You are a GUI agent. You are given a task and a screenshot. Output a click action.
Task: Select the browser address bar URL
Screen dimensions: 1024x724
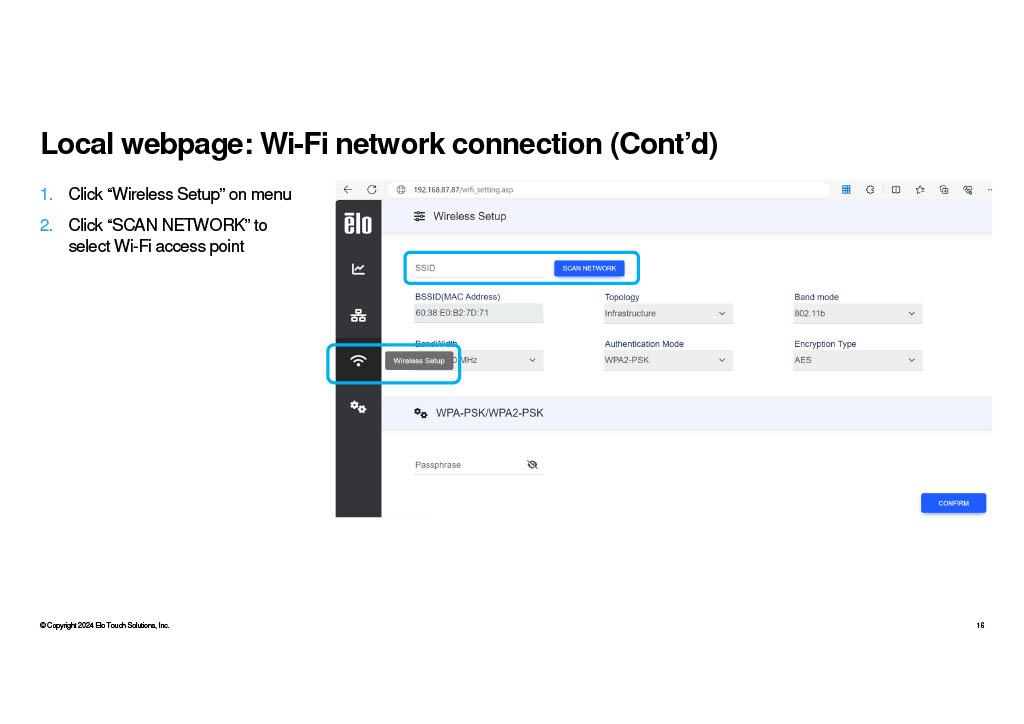[x=463, y=189]
